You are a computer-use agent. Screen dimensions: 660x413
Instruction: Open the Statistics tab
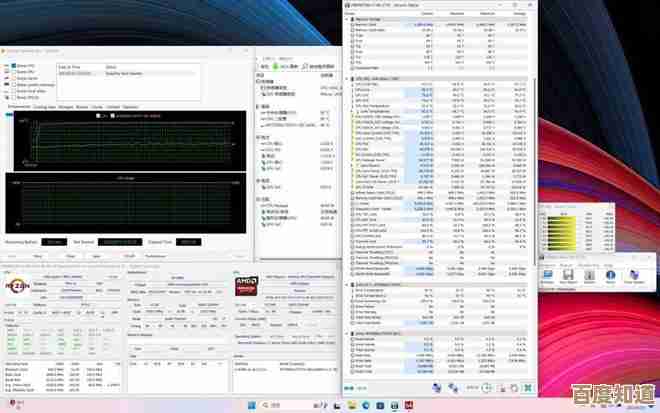(130, 106)
